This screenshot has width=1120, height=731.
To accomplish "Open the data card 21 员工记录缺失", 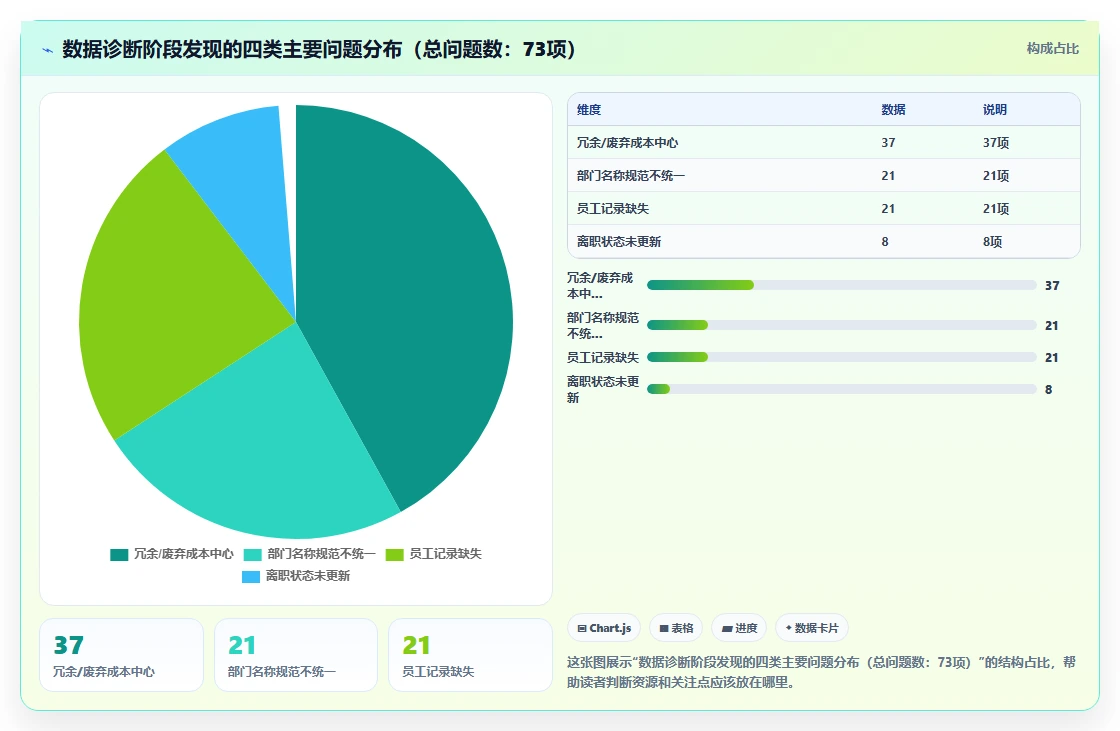I will point(470,655).
